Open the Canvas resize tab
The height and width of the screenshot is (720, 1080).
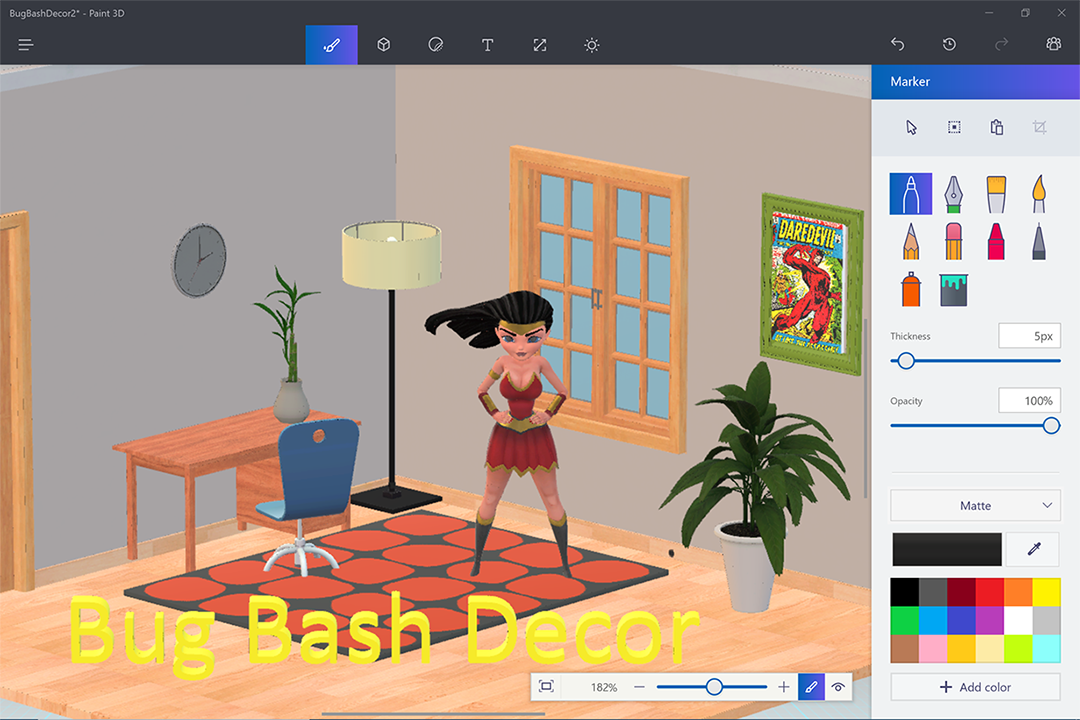point(539,45)
